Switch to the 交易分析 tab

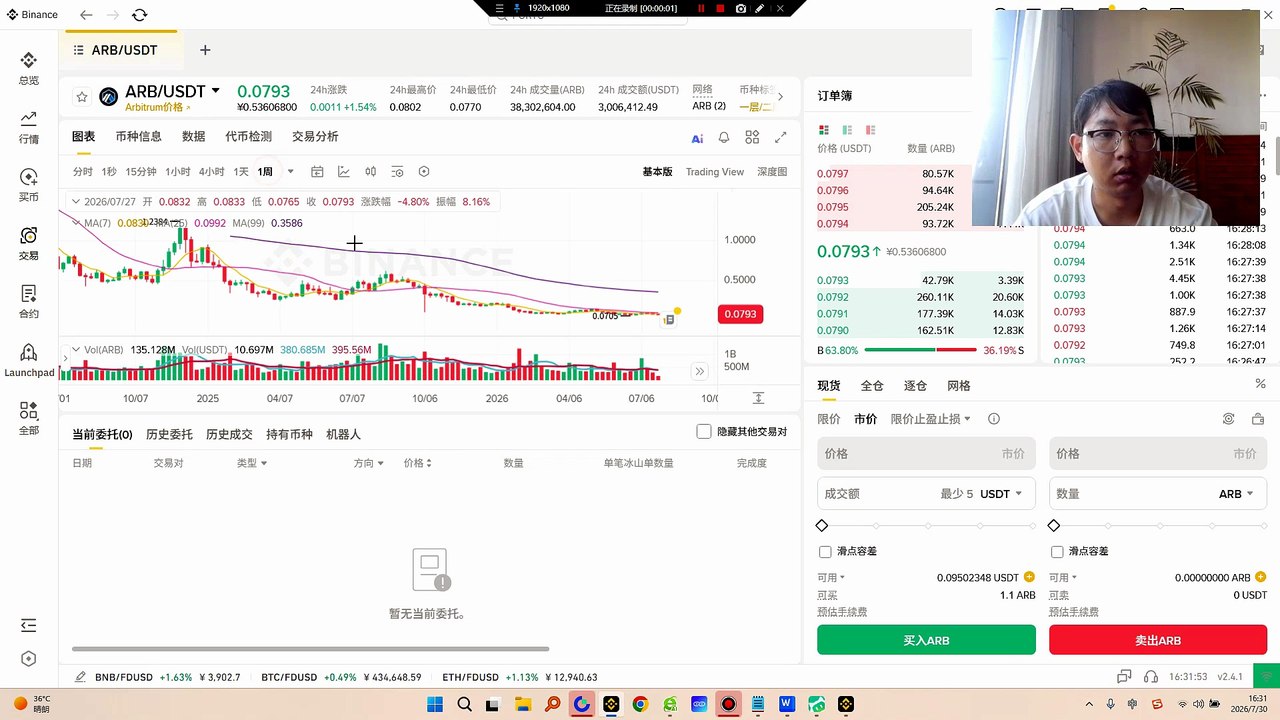pos(315,137)
